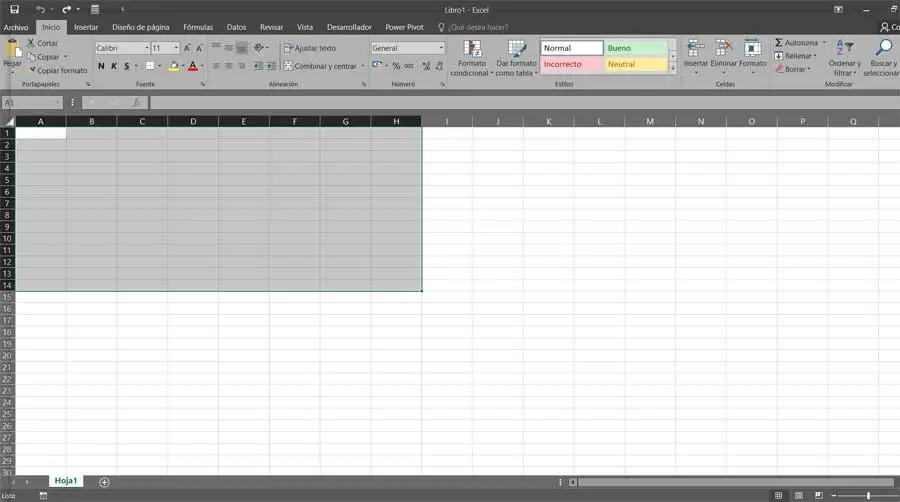Open the General number format dropdown
900x502 pixels.
coord(441,48)
